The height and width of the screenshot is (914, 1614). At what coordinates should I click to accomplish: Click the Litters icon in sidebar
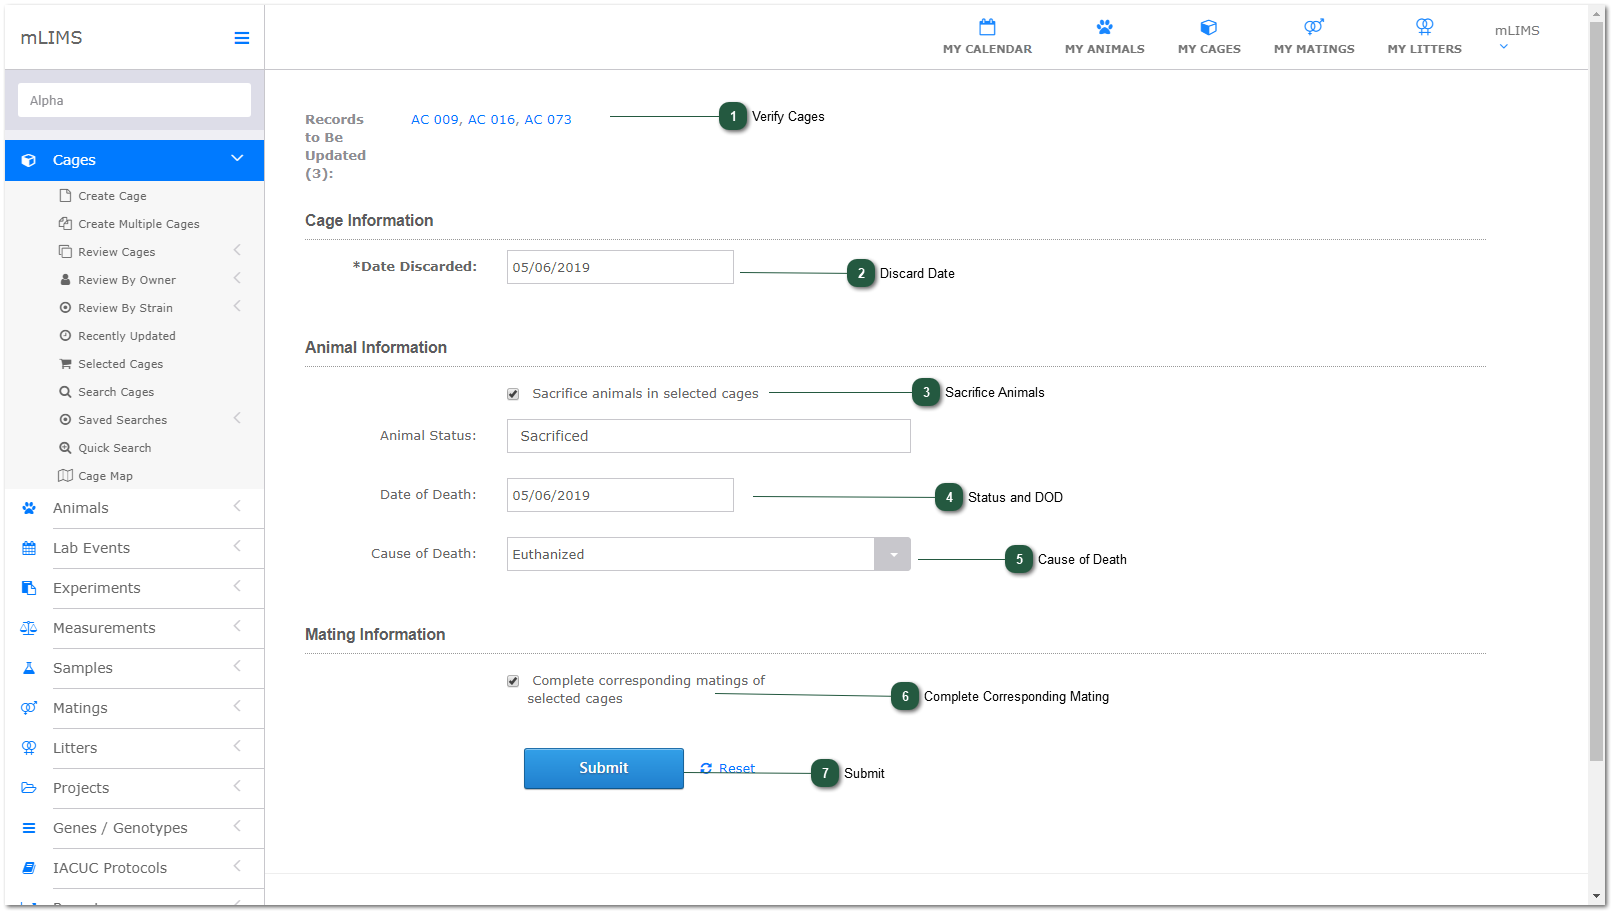[x=29, y=748]
